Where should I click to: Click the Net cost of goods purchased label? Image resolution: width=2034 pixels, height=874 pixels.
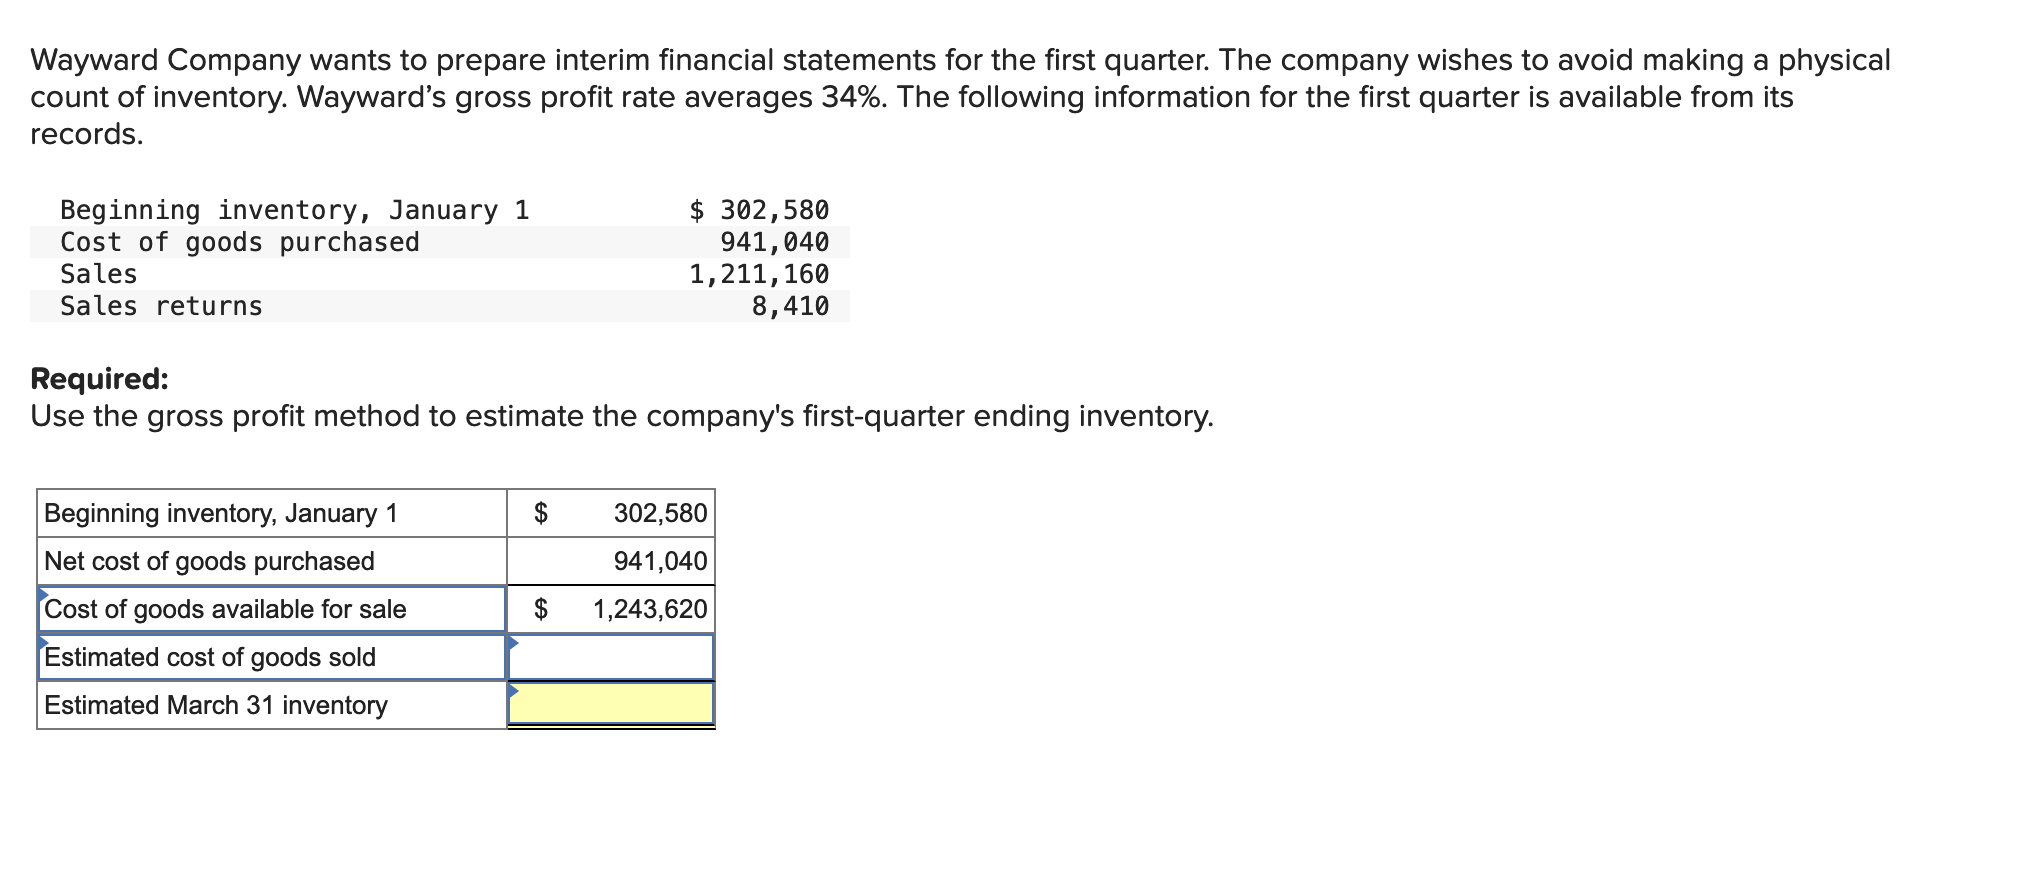pos(209,561)
